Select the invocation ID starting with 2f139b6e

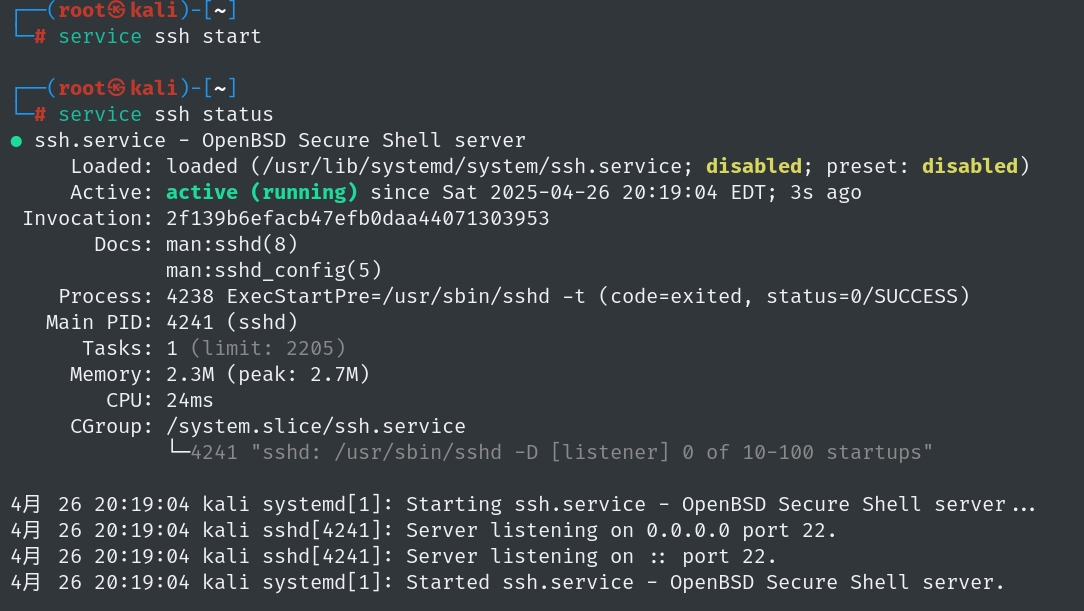tap(358, 218)
